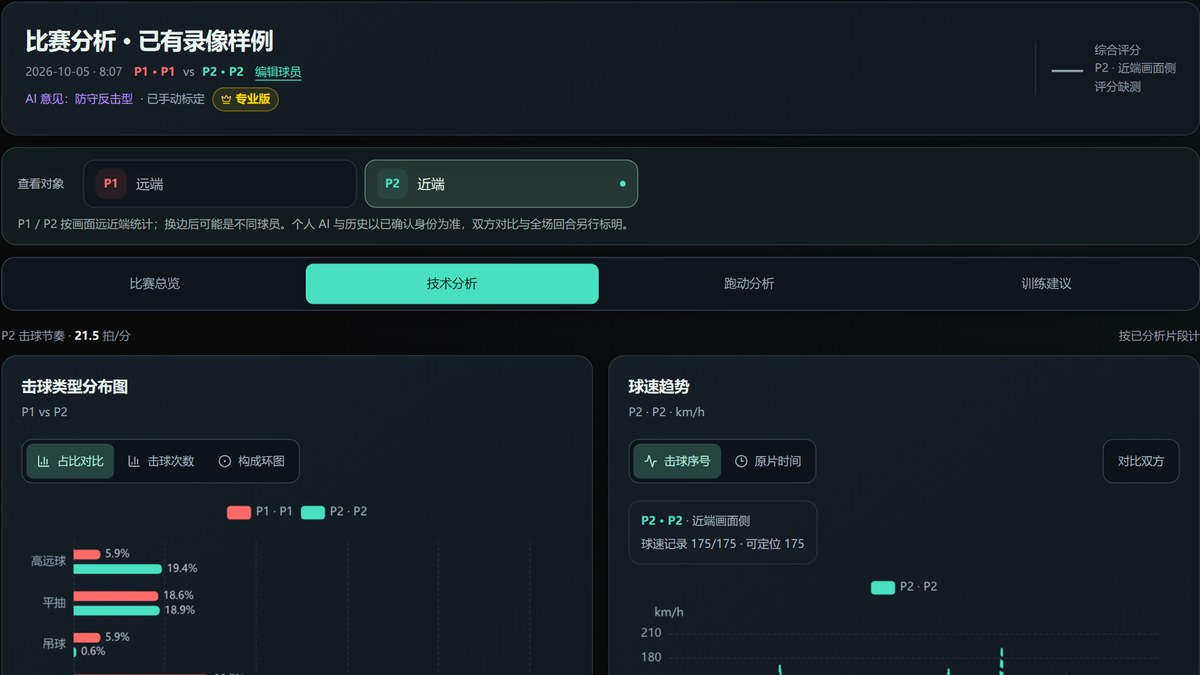Viewport: 1200px width, 675px height.
Task: Click the green P2 badge icon
Action: [392, 184]
